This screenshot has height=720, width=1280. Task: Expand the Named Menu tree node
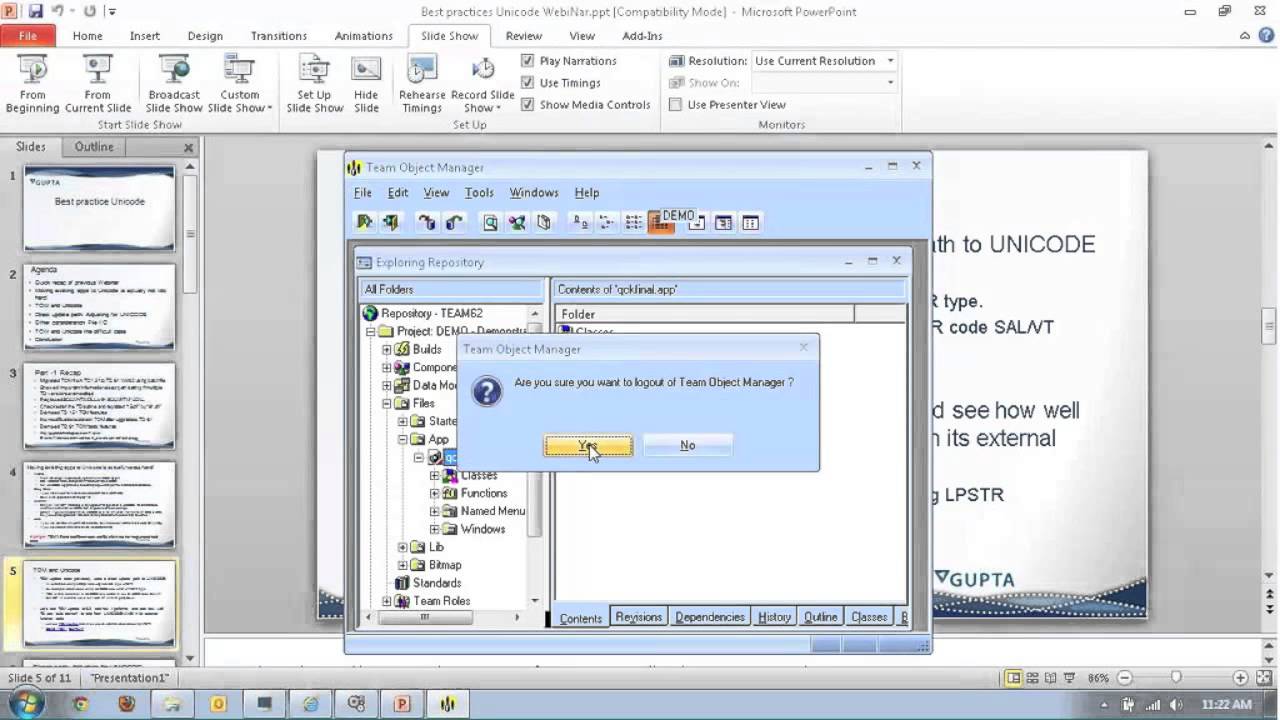click(435, 511)
